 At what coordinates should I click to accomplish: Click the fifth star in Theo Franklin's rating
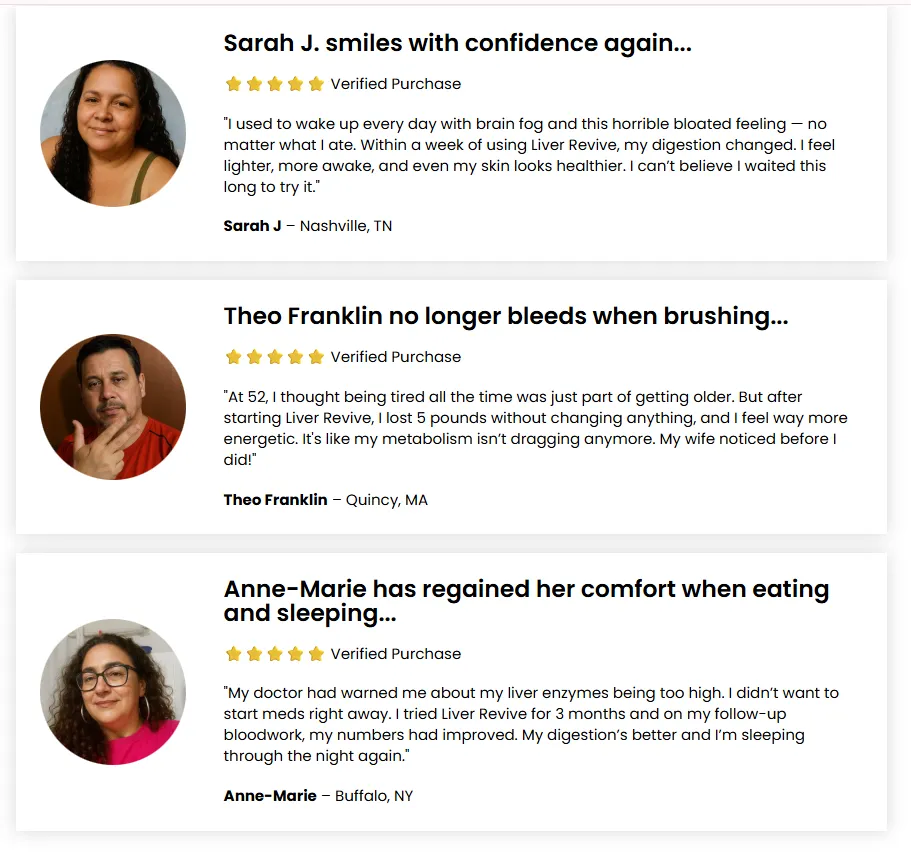[316, 357]
